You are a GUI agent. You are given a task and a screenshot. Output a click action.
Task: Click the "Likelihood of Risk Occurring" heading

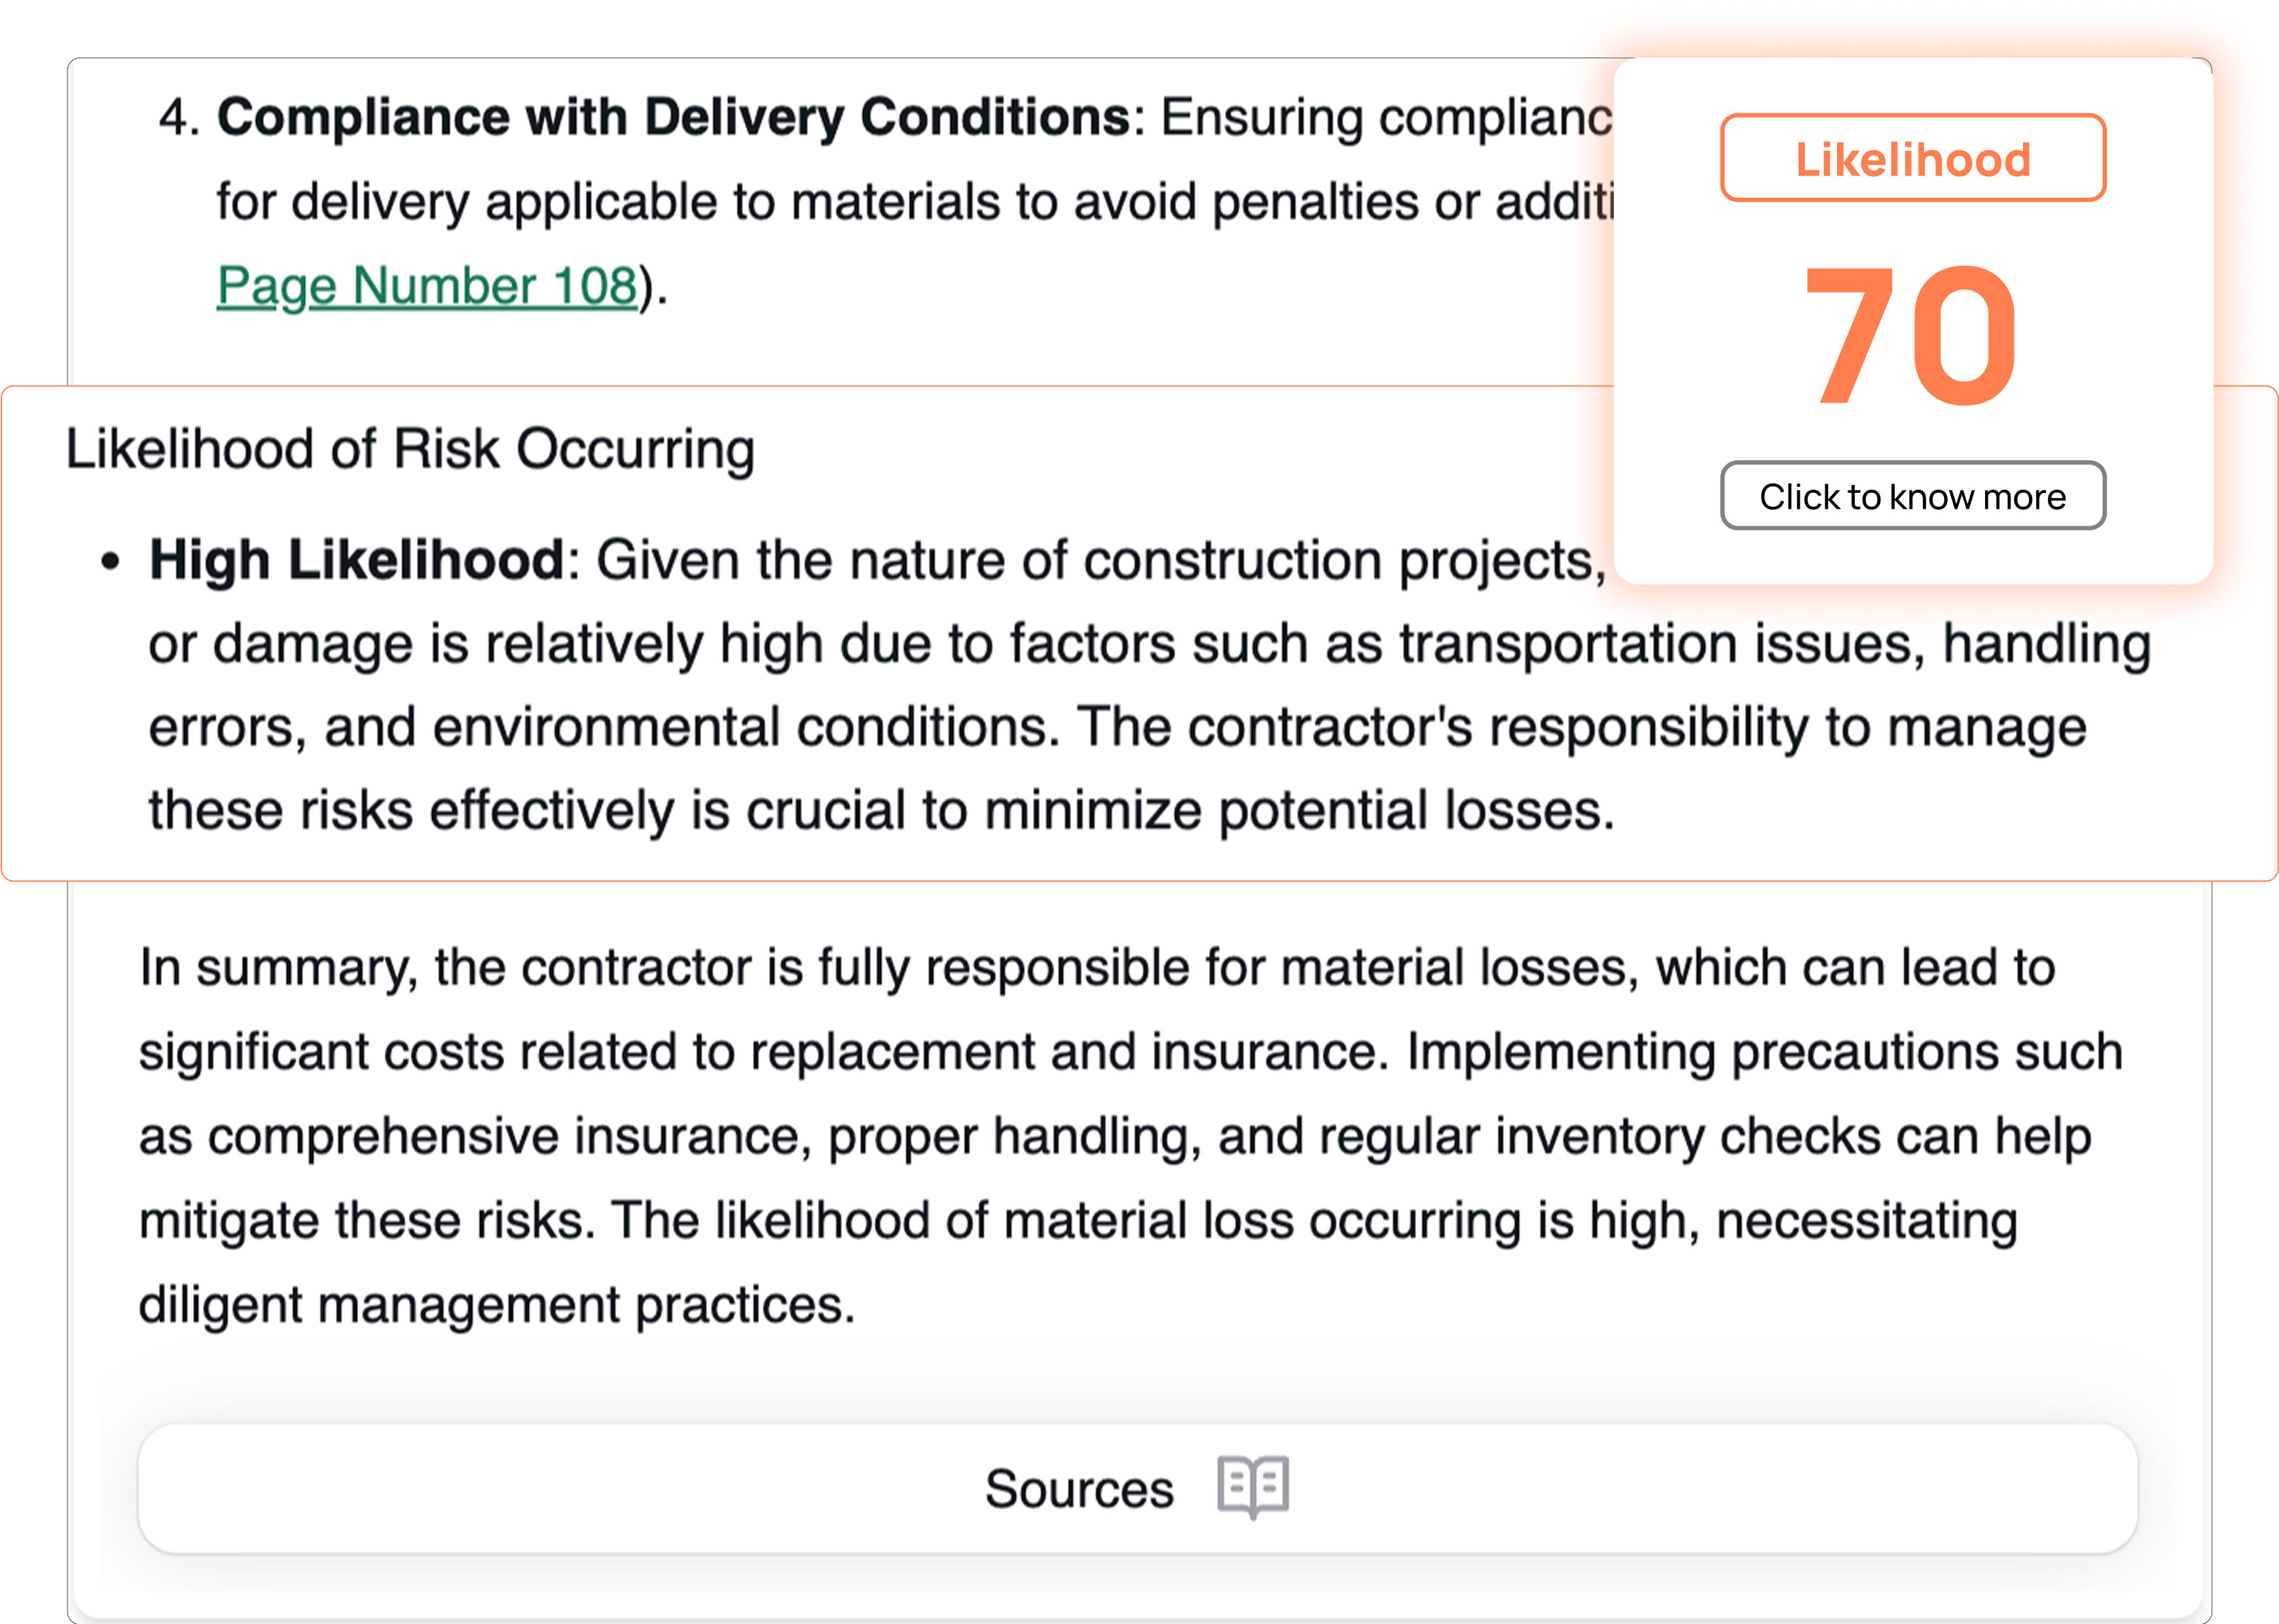click(x=410, y=449)
